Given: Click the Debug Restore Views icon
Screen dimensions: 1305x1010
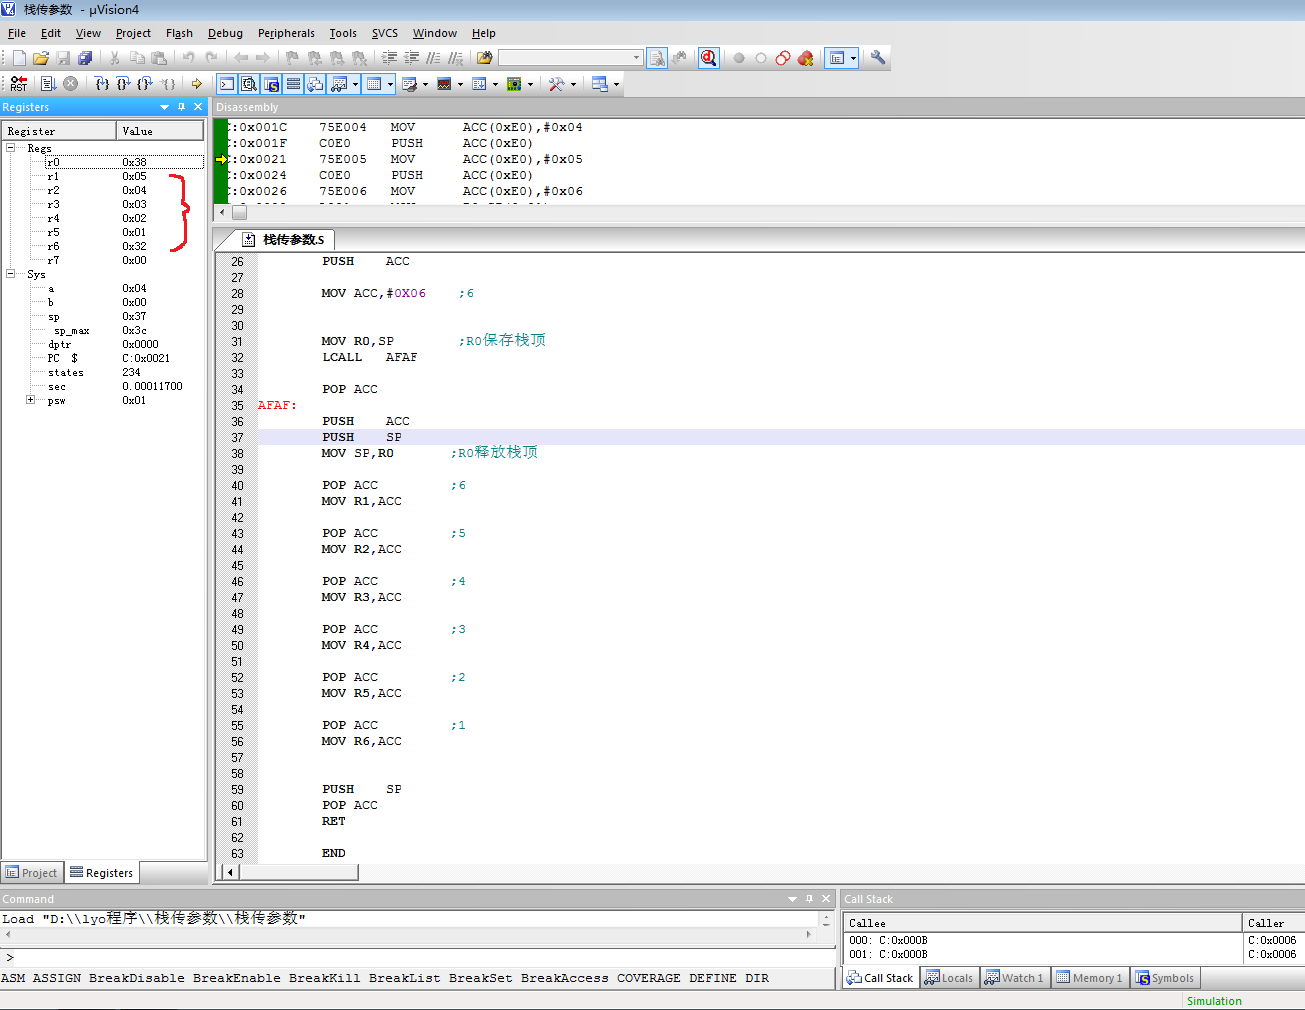Looking at the screenshot, I should pos(600,84).
